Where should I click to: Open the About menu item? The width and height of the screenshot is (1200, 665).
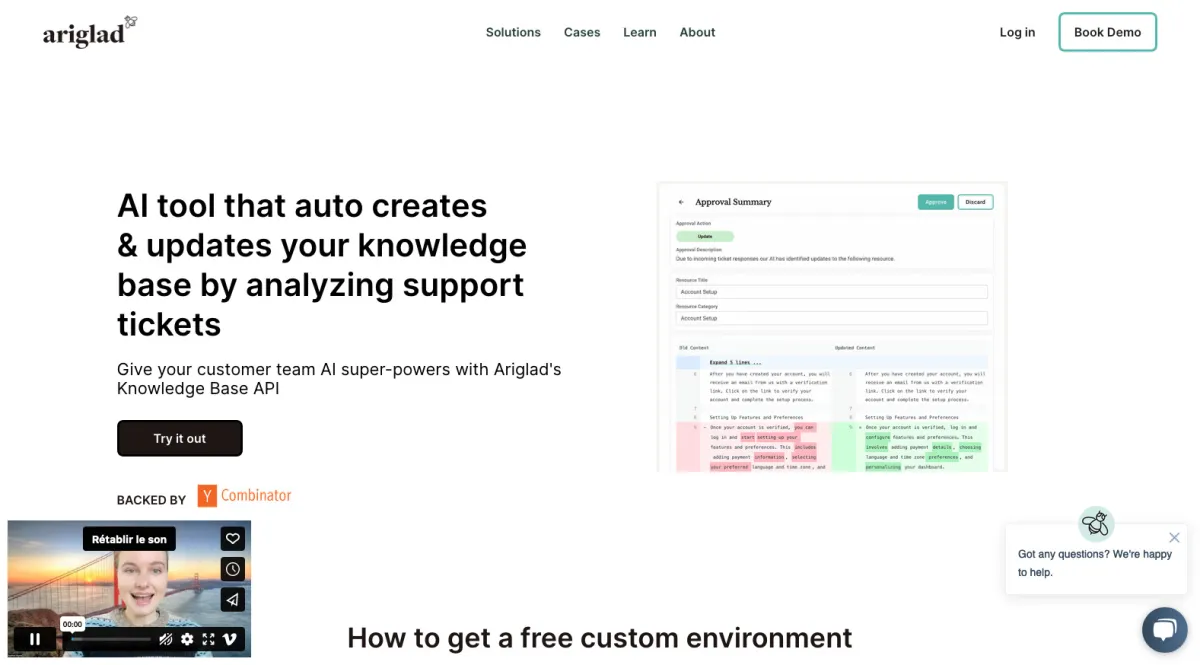[697, 32]
